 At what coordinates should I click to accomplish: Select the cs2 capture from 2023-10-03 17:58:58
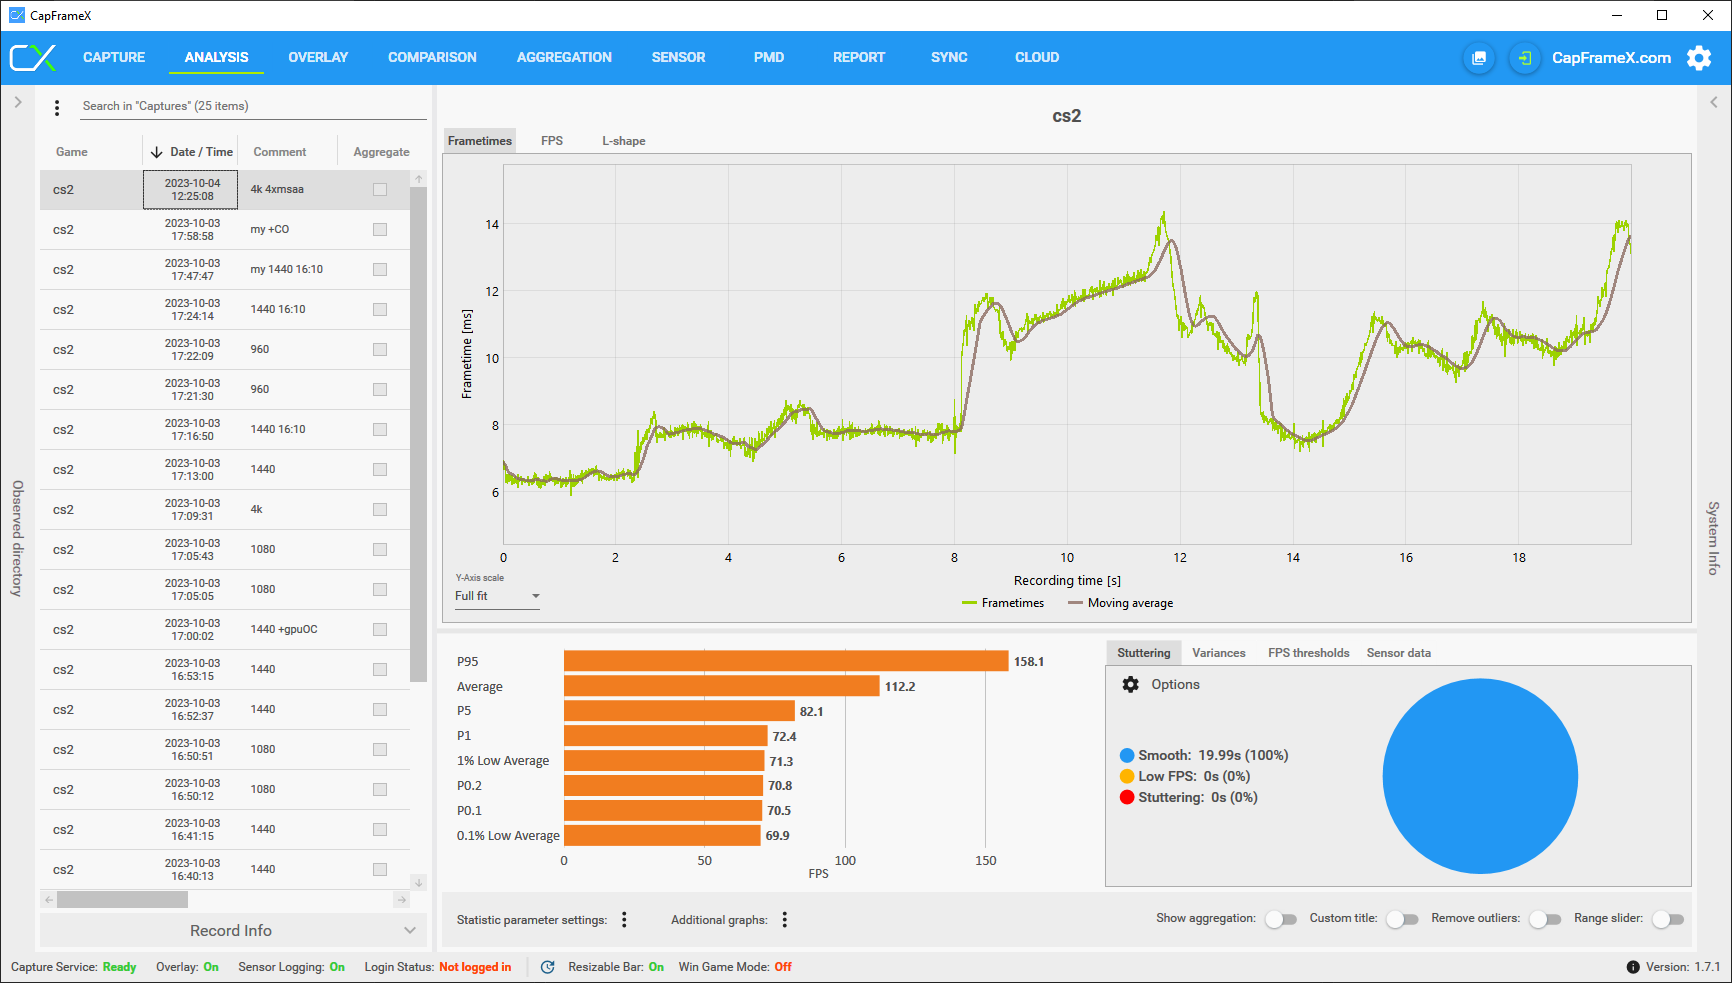click(x=225, y=230)
